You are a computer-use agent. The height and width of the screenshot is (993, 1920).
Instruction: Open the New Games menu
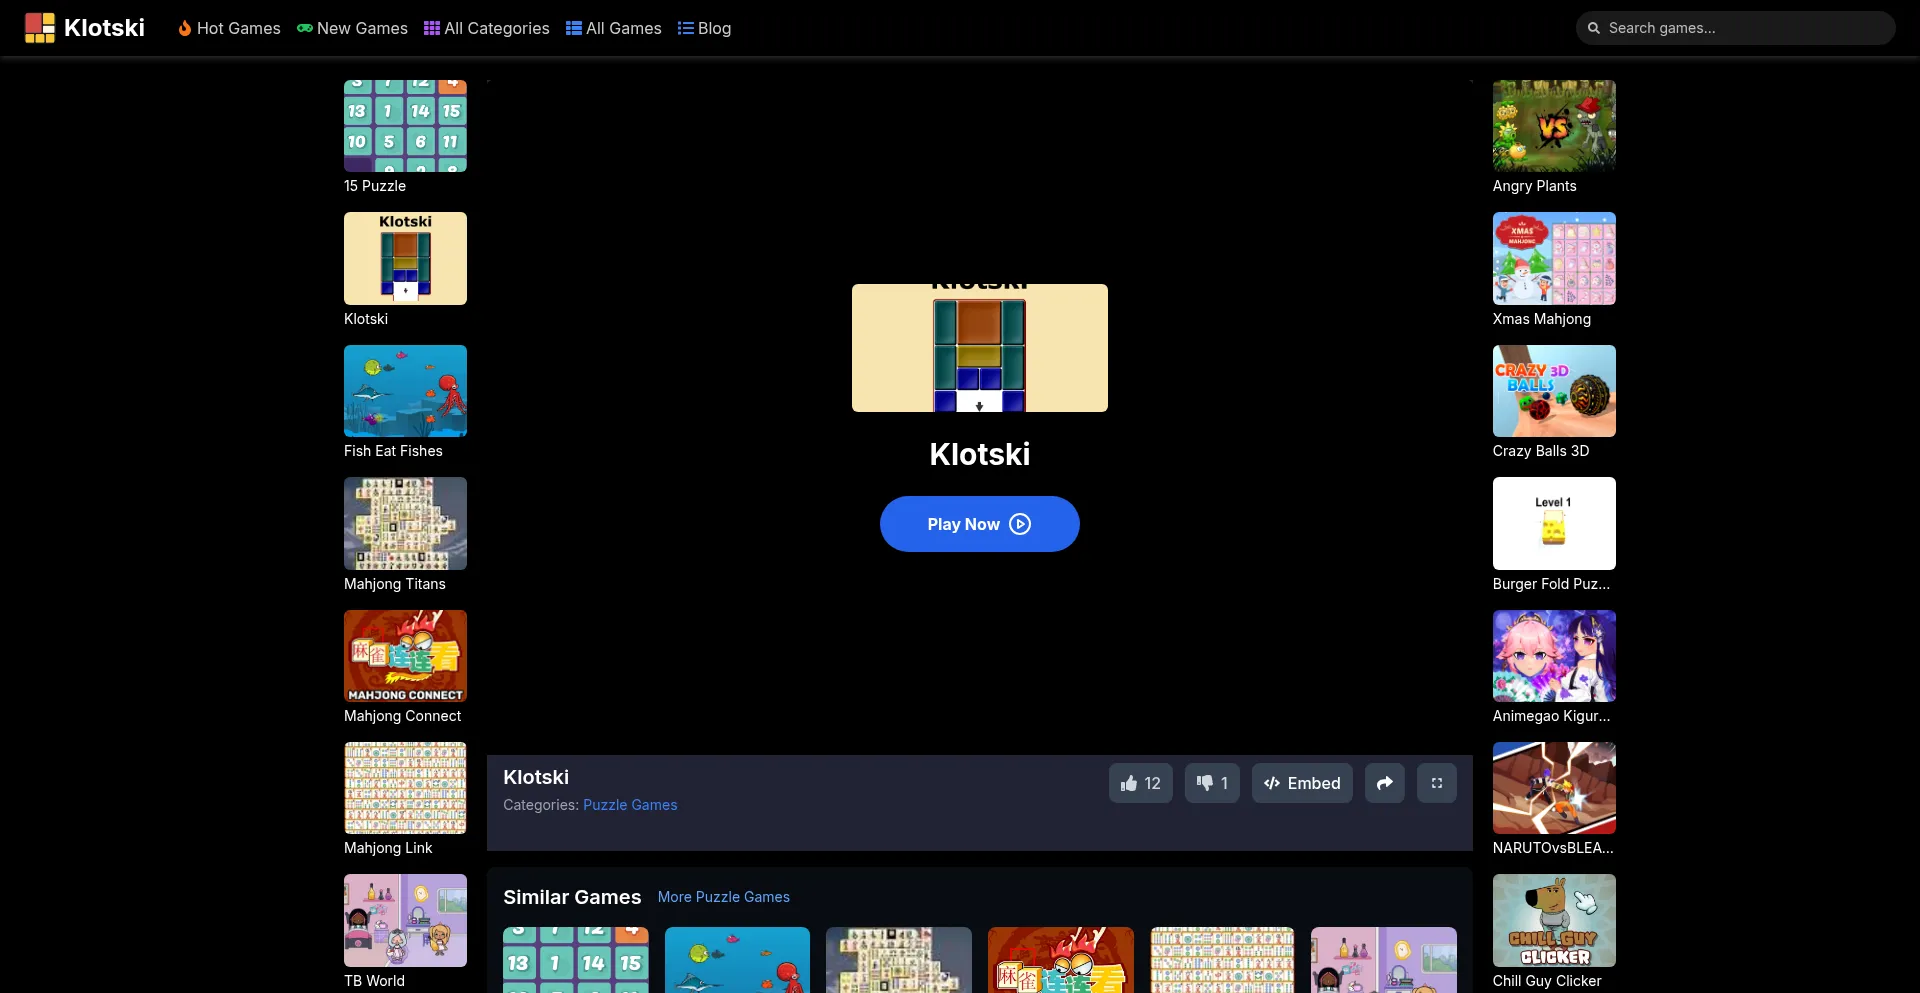pos(352,28)
